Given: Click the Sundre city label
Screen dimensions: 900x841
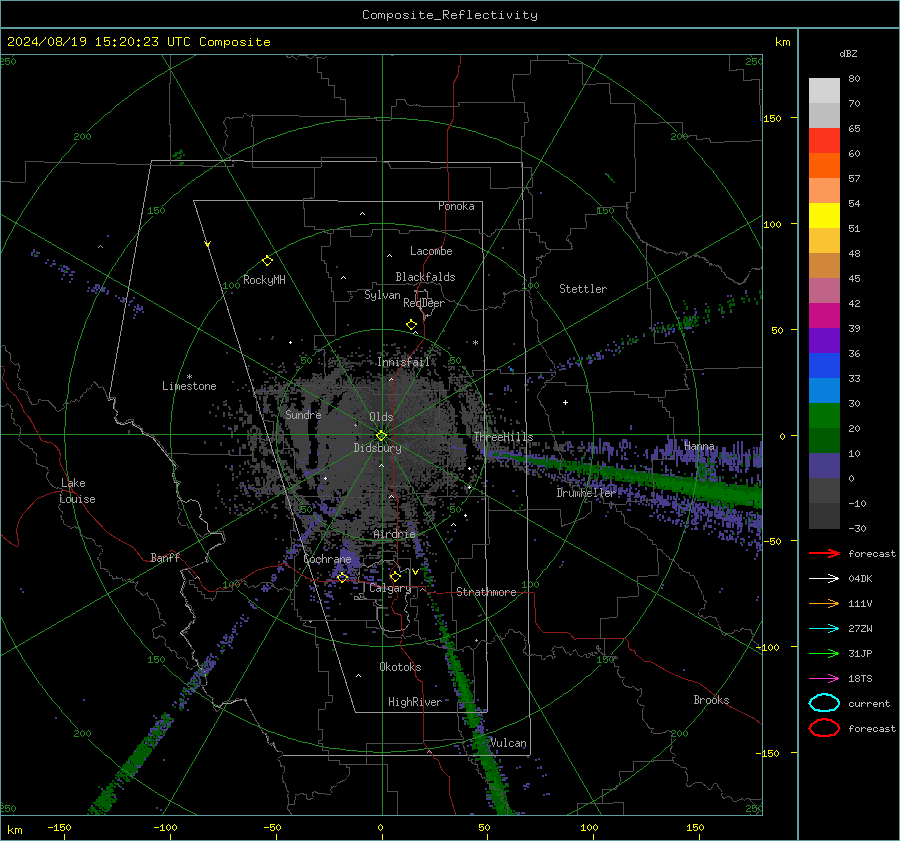Looking at the screenshot, I should pos(303,414).
